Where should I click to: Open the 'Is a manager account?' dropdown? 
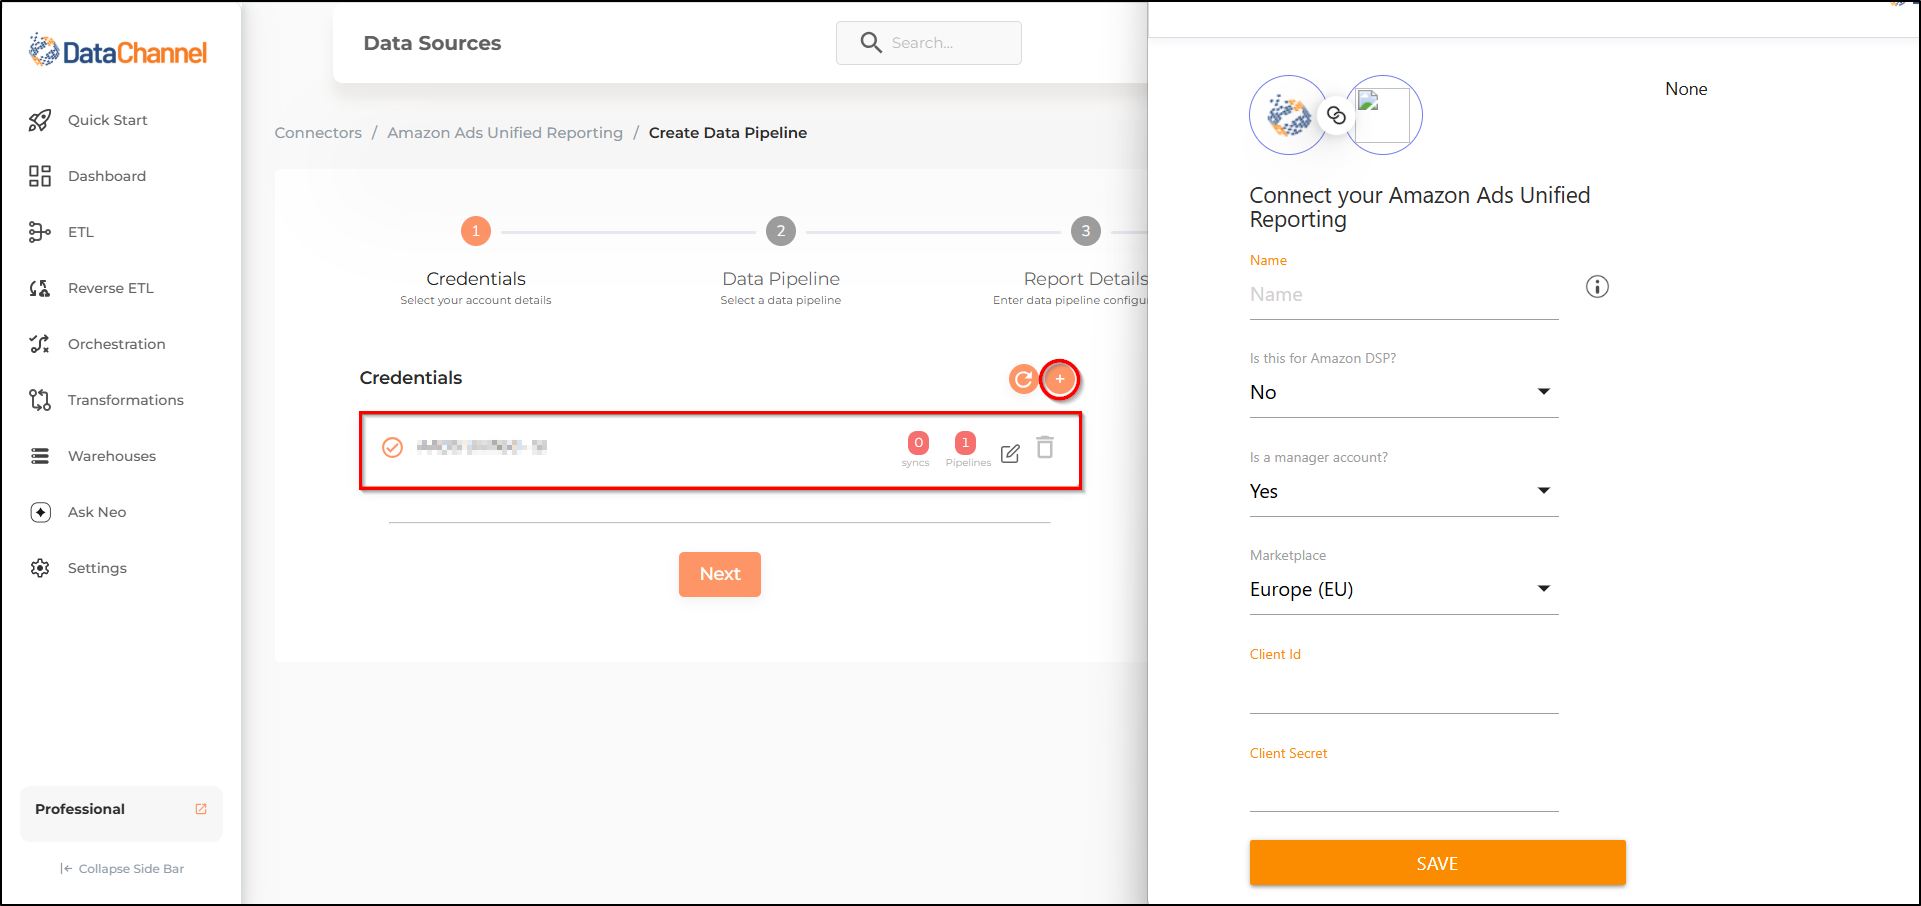(x=1404, y=491)
